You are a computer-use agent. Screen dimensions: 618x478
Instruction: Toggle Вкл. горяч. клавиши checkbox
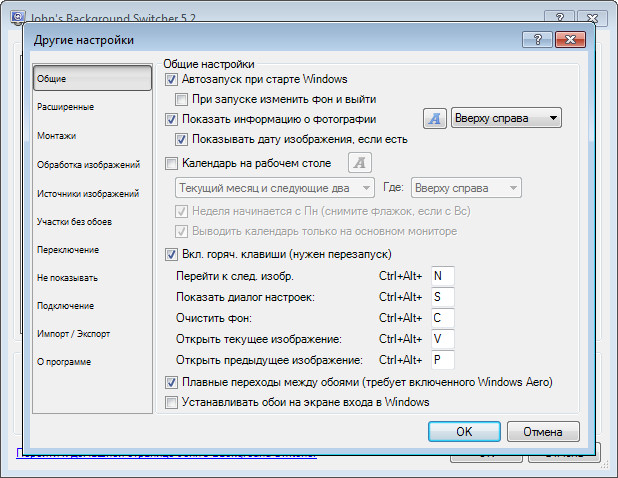(171, 254)
